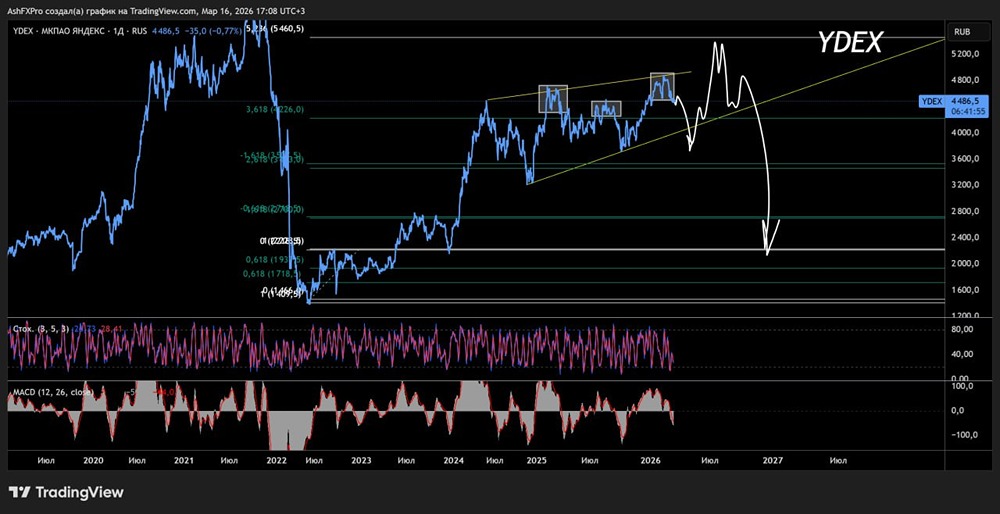Click the 4800,0 price axis label
The width and height of the screenshot is (1000, 514).
pyautogui.click(x=965, y=80)
